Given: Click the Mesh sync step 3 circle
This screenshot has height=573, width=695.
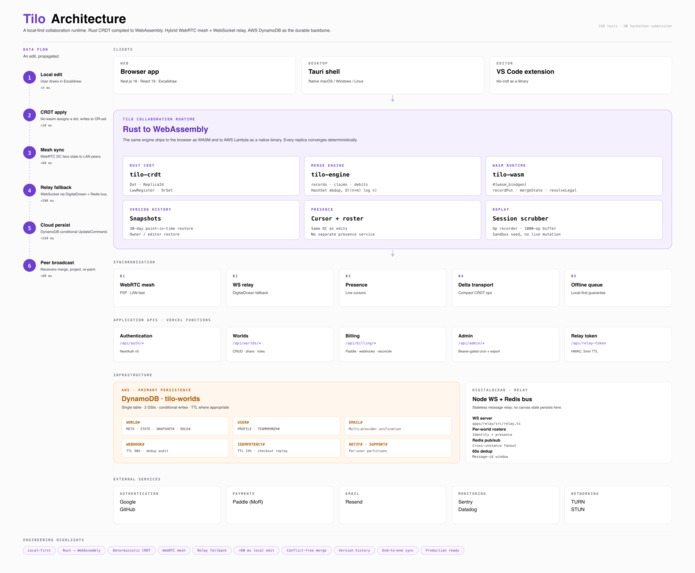Looking at the screenshot, I should click(x=30, y=153).
